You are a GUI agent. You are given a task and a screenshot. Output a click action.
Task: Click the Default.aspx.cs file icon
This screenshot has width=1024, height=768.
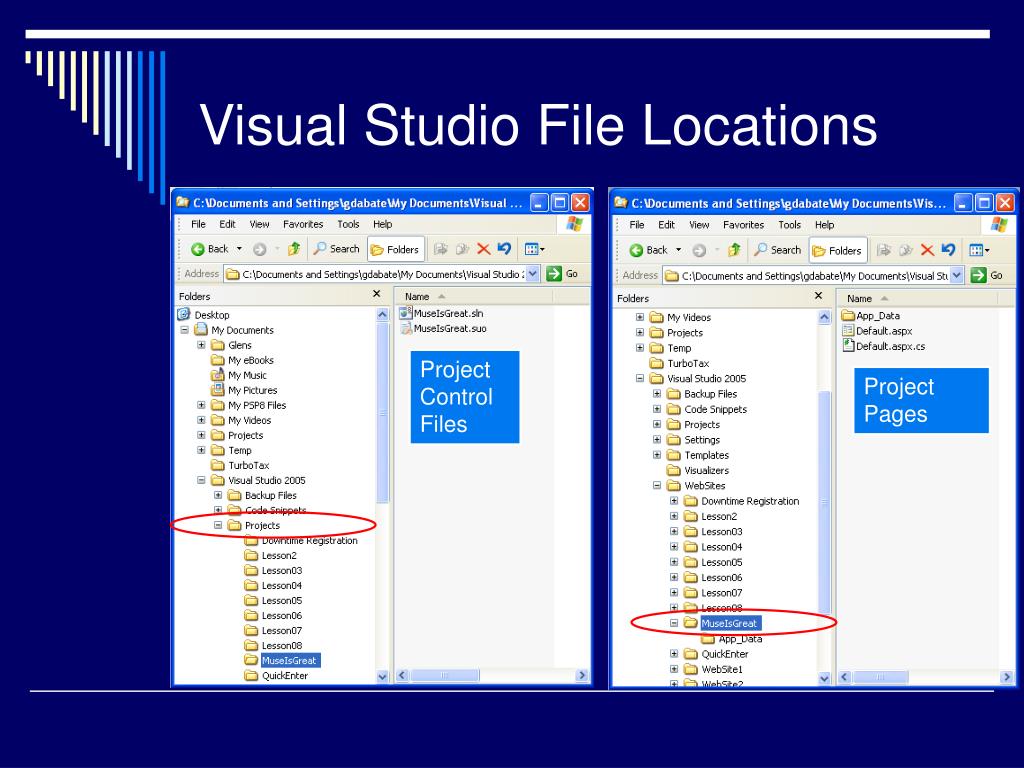coord(848,345)
